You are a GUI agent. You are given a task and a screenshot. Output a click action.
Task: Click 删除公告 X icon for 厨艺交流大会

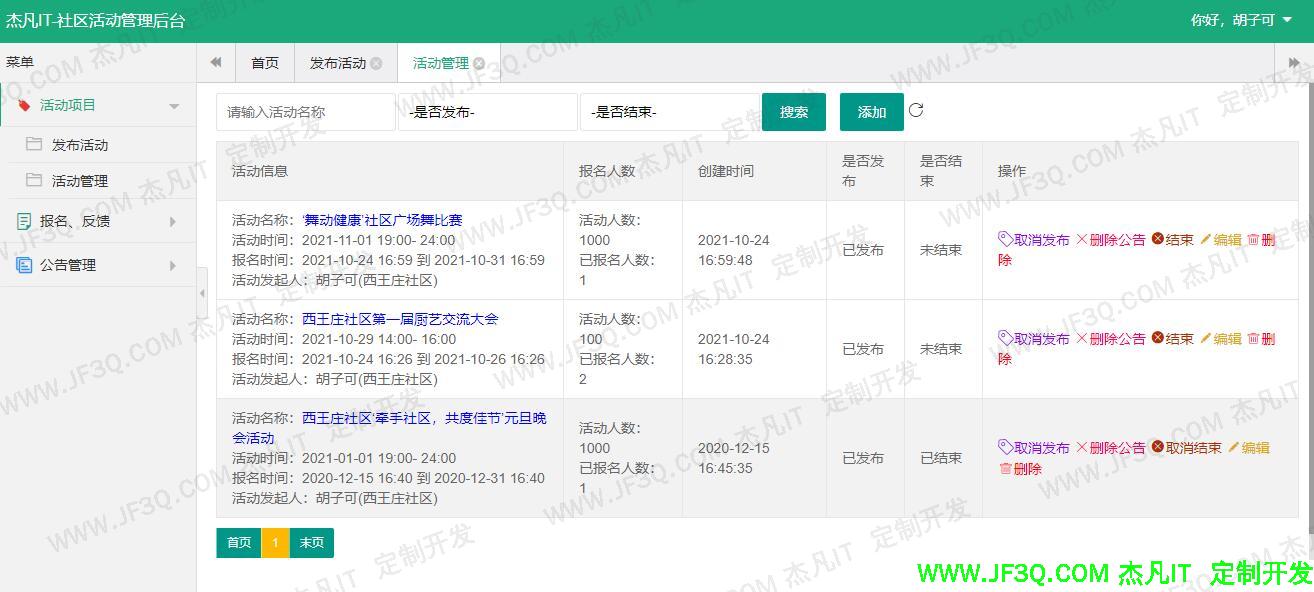[1081, 338]
